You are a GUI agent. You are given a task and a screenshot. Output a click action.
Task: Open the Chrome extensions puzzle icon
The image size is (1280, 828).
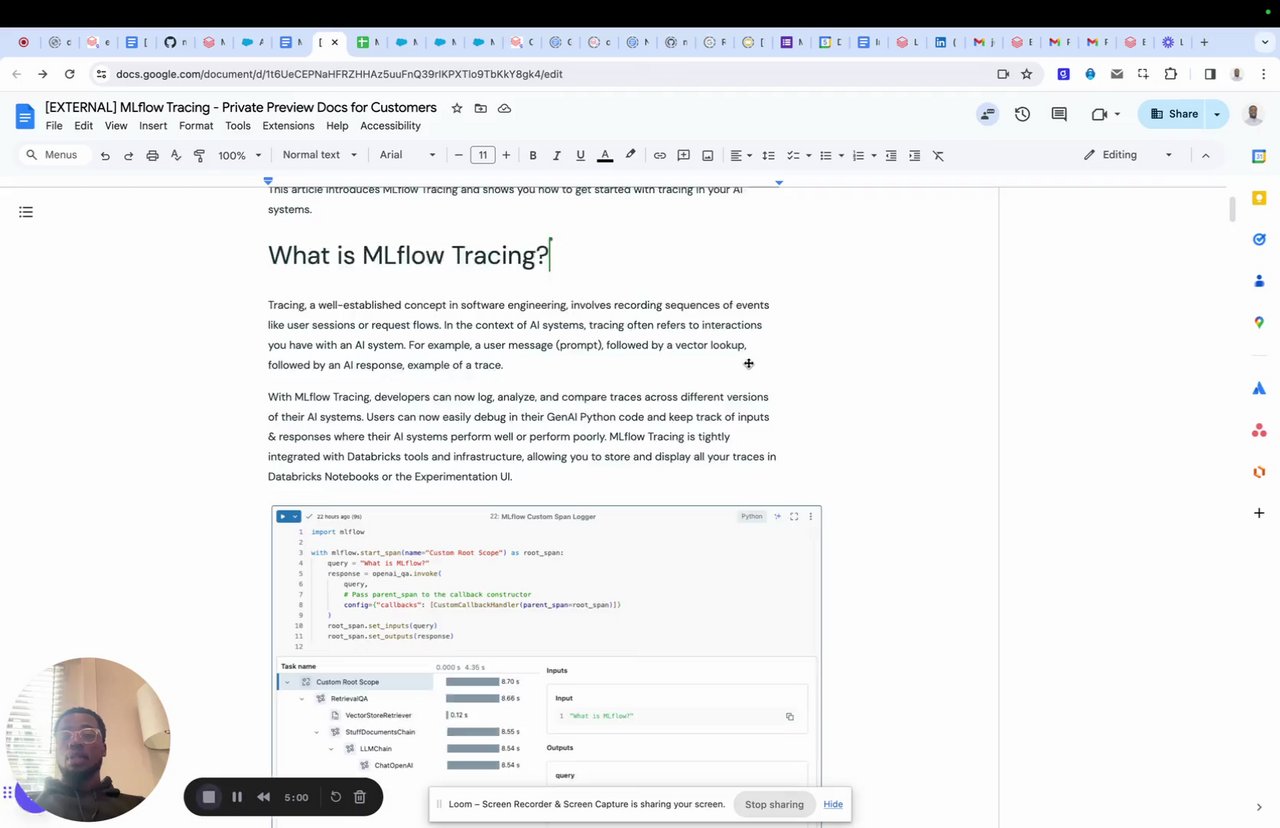[1170, 74]
